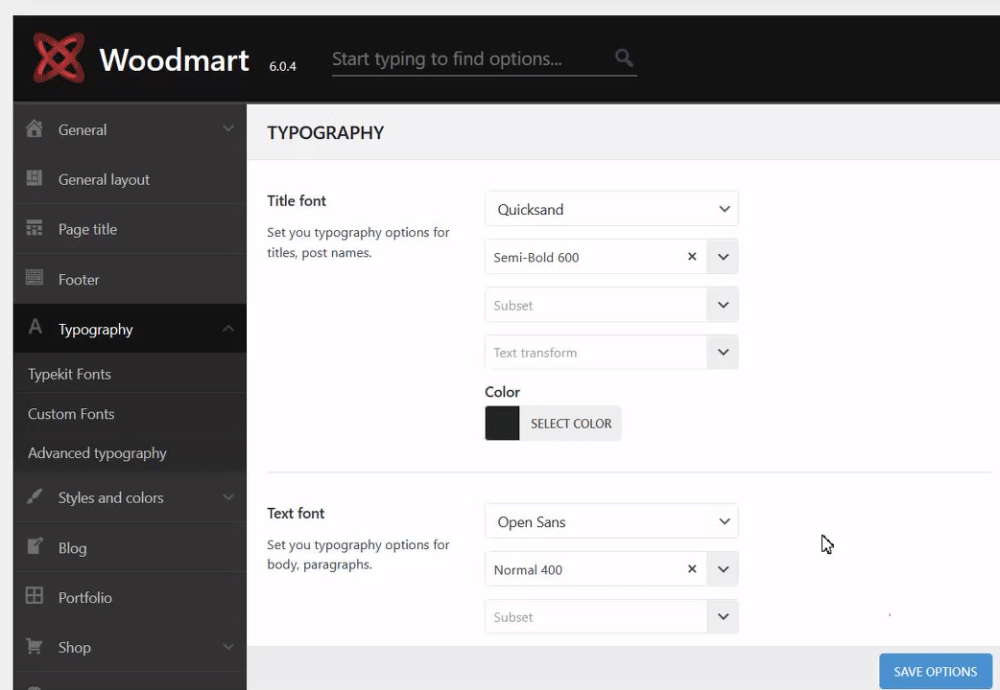The width and height of the screenshot is (1000, 690).
Task: Open Custom Fonts submenu item
Action: tap(130, 414)
